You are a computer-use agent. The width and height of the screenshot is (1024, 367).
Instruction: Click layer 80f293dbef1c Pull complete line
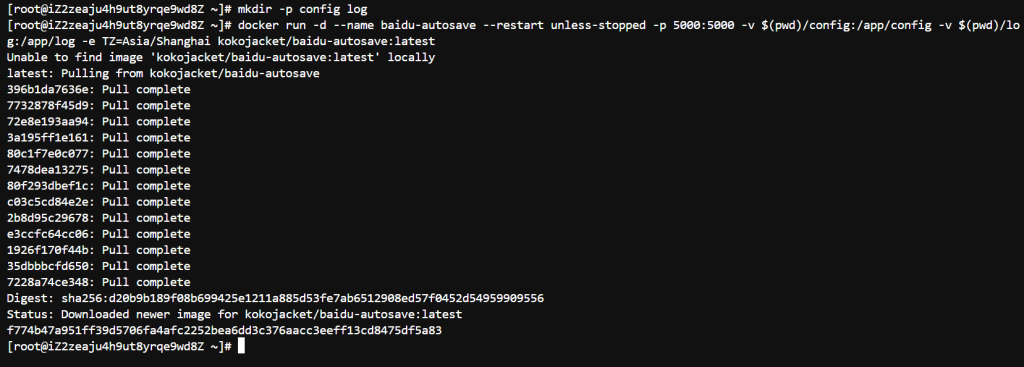click(x=99, y=185)
